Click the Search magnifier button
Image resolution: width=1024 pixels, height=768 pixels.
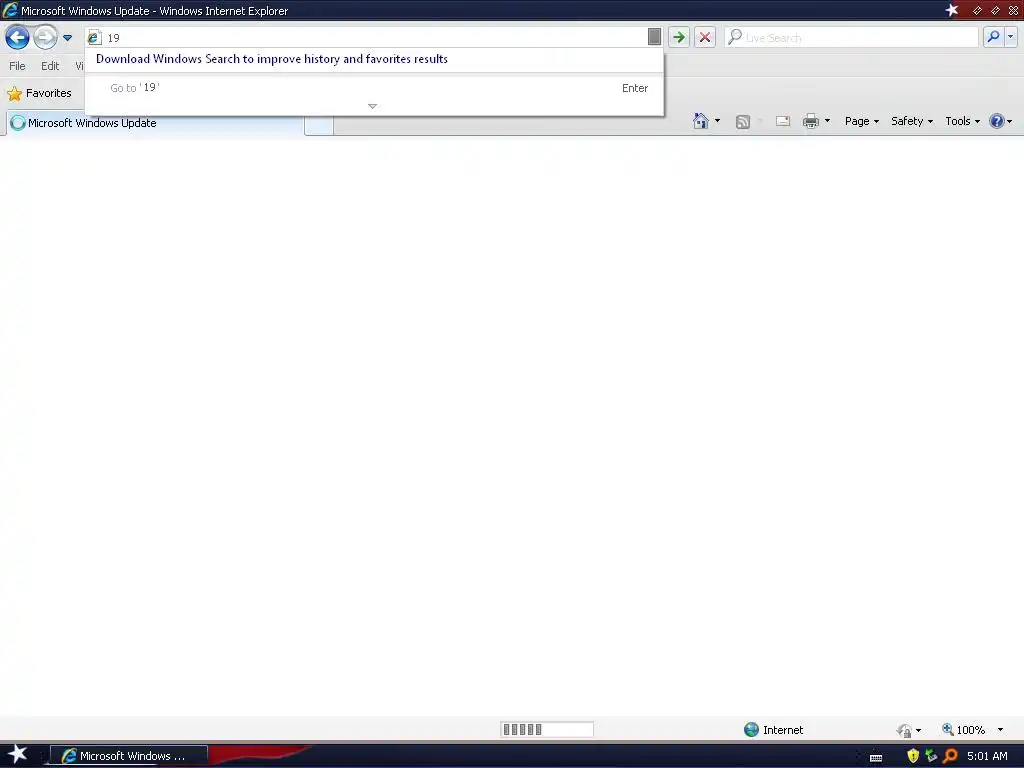pos(993,37)
